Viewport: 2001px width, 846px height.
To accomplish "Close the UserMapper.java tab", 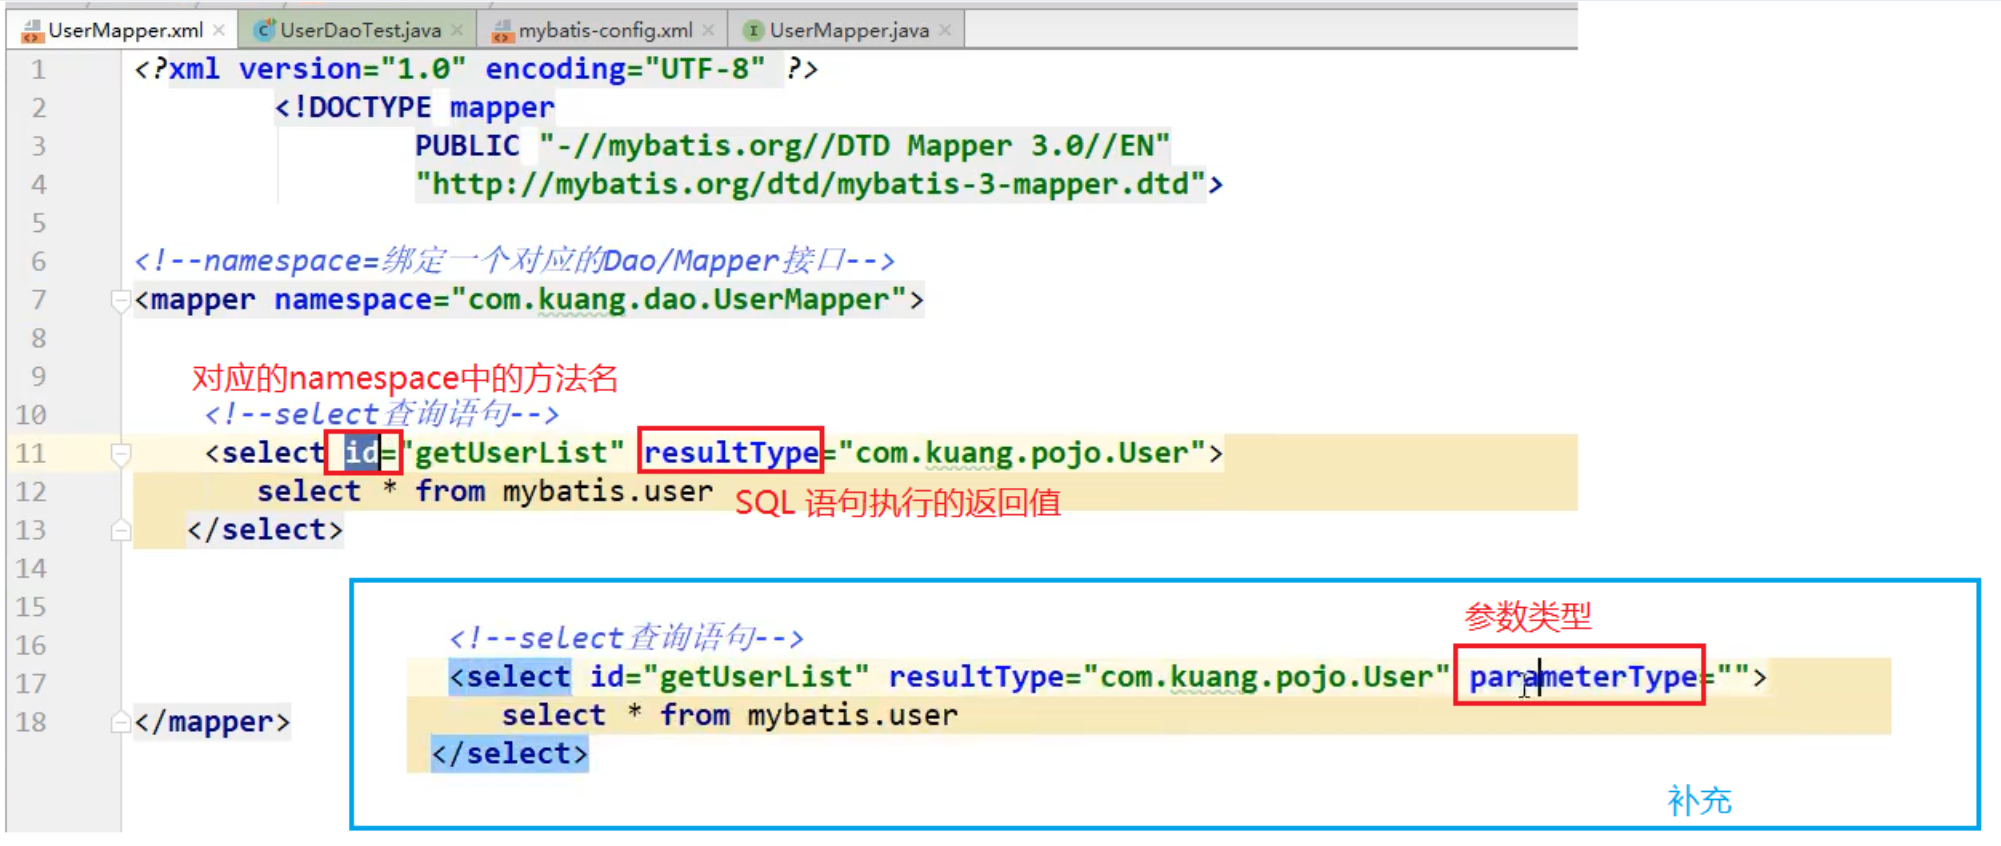I will [x=945, y=30].
